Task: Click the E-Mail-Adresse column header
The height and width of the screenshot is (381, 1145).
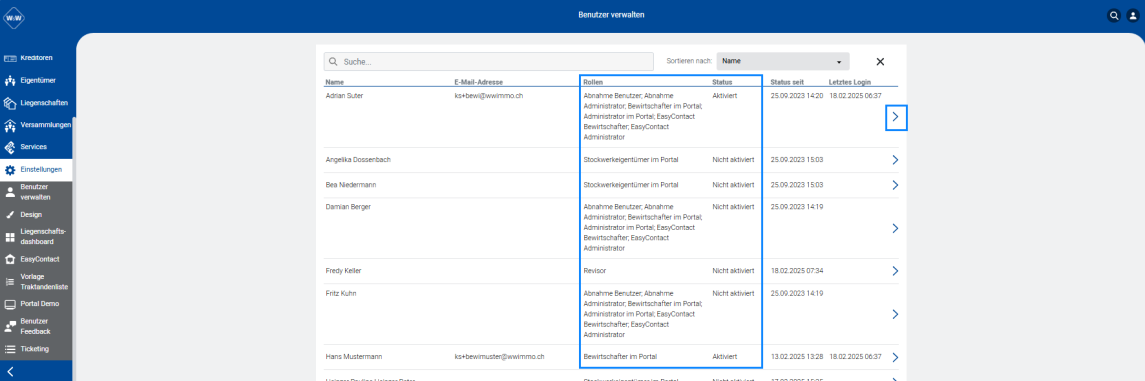Action: (478, 82)
